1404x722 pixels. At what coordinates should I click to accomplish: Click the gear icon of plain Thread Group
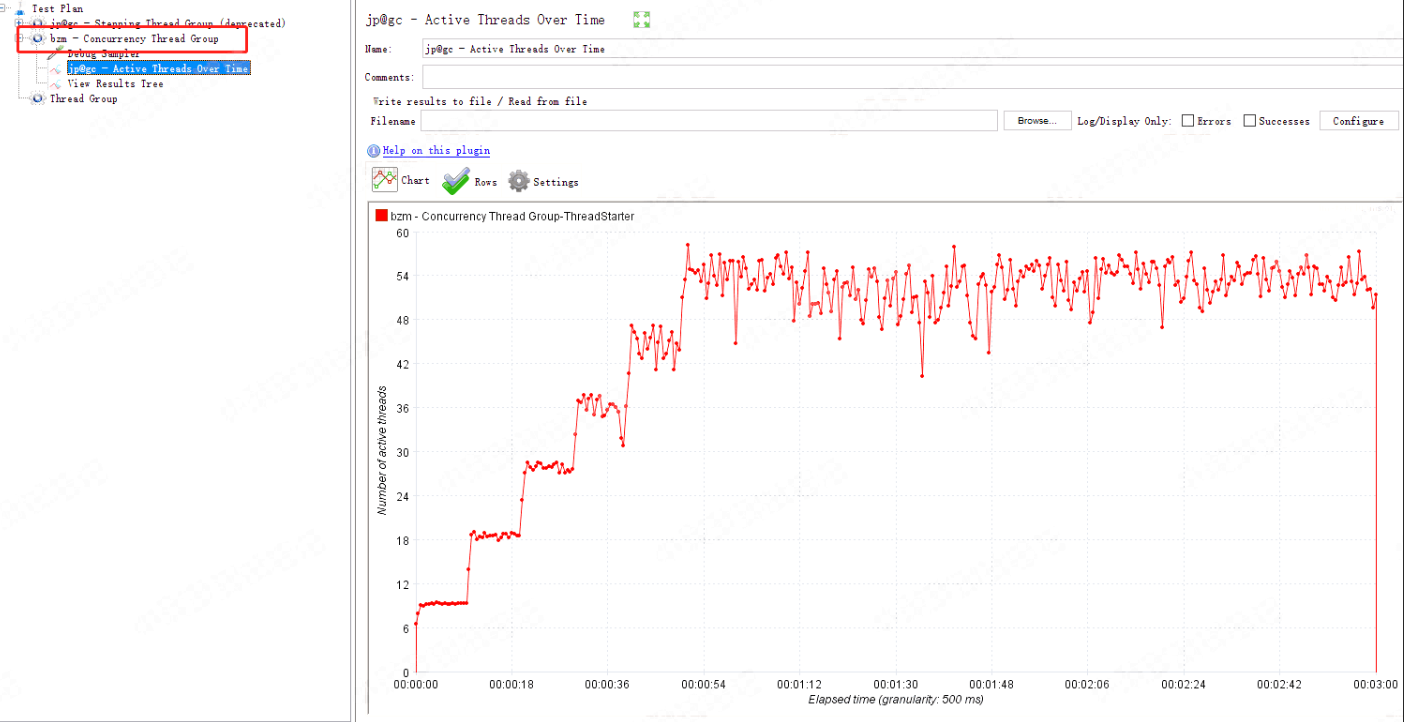pyautogui.click(x=37, y=98)
